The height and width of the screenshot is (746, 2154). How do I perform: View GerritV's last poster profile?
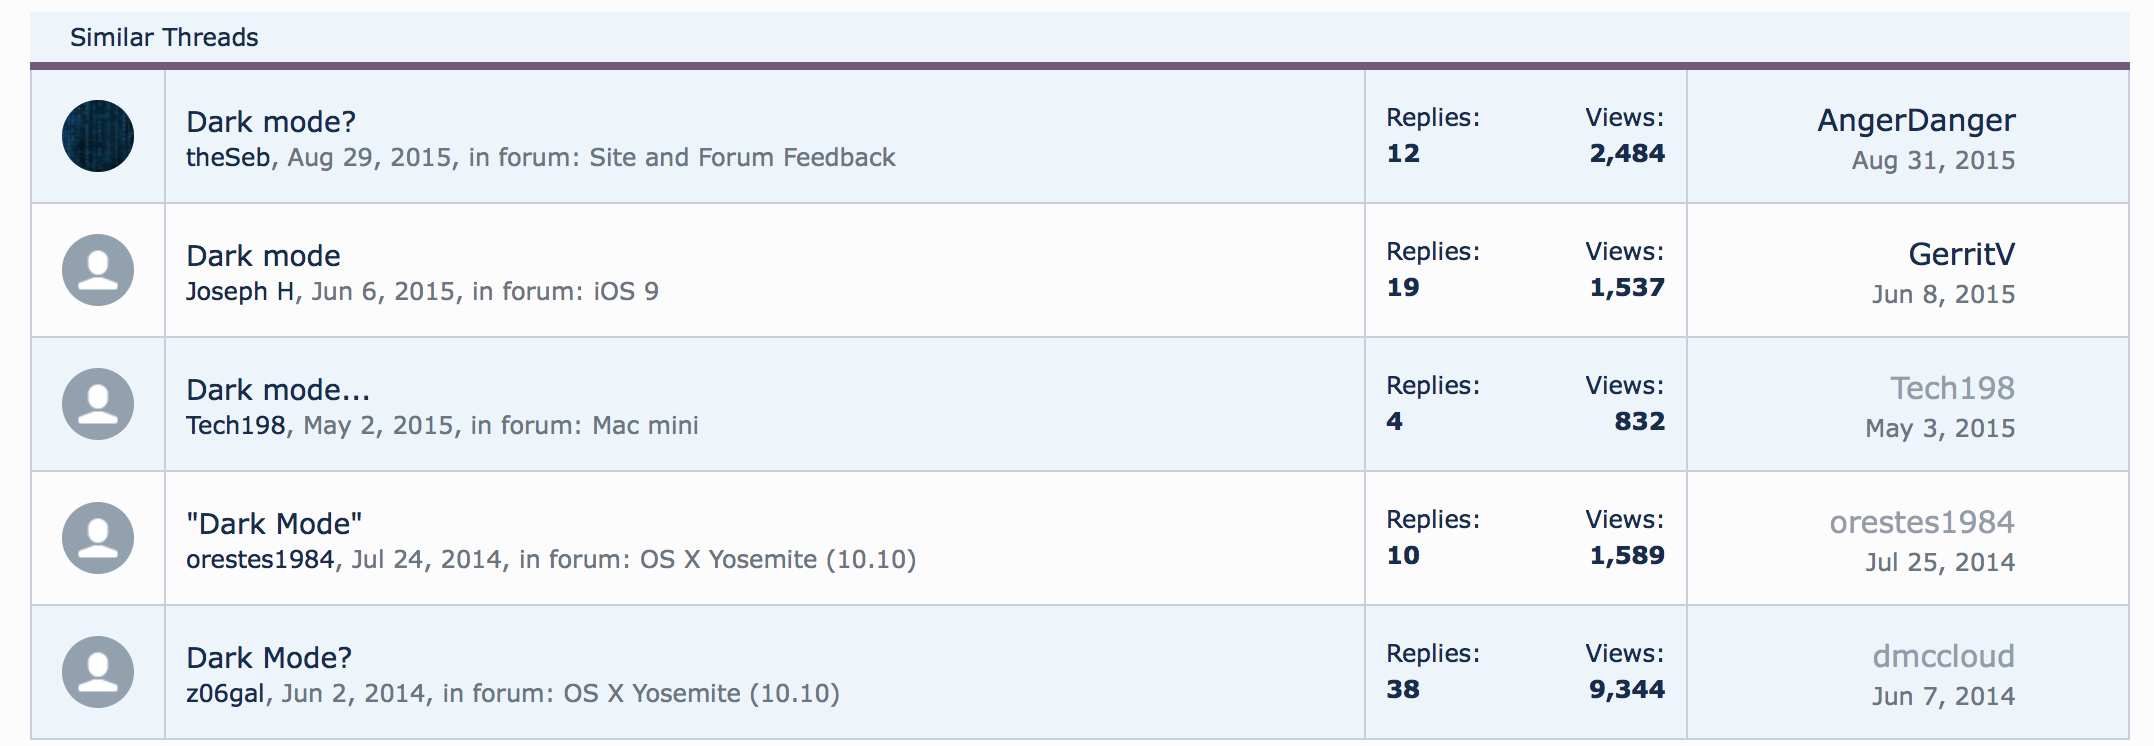pyautogui.click(x=1961, y=254)
